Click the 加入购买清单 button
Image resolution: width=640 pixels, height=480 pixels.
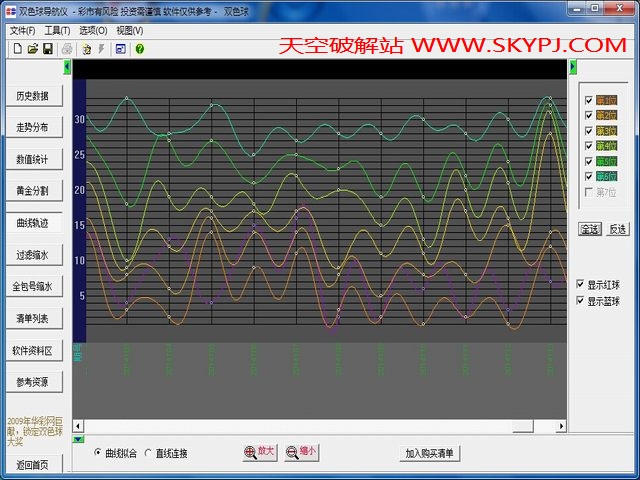tap(430, 453)
